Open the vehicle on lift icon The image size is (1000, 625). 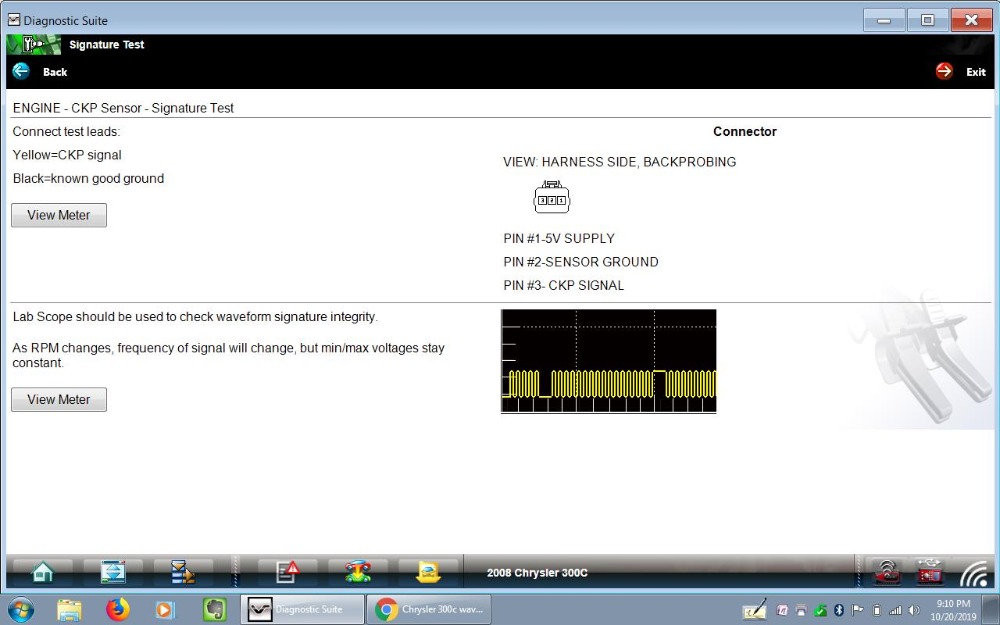[x=358, y=572]
